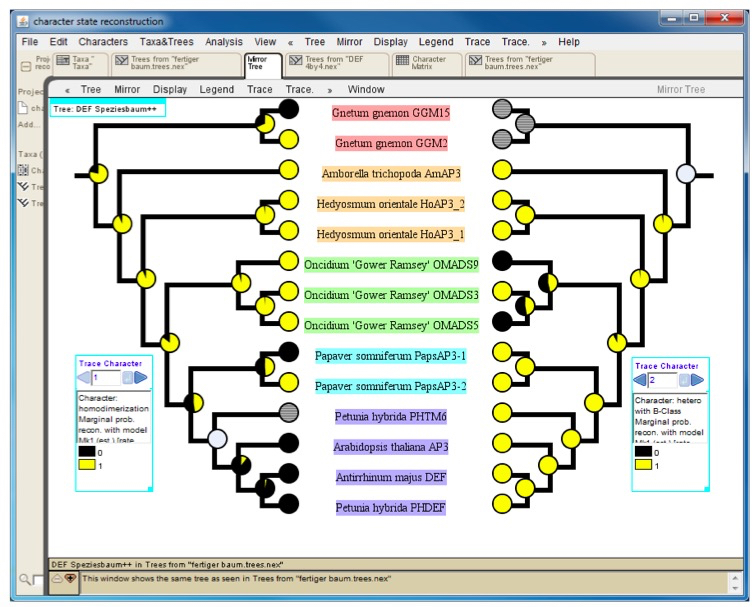Open the Window menu in inner toolbar
The height and width of the screenshot is (607, 756).
point(366,90)
